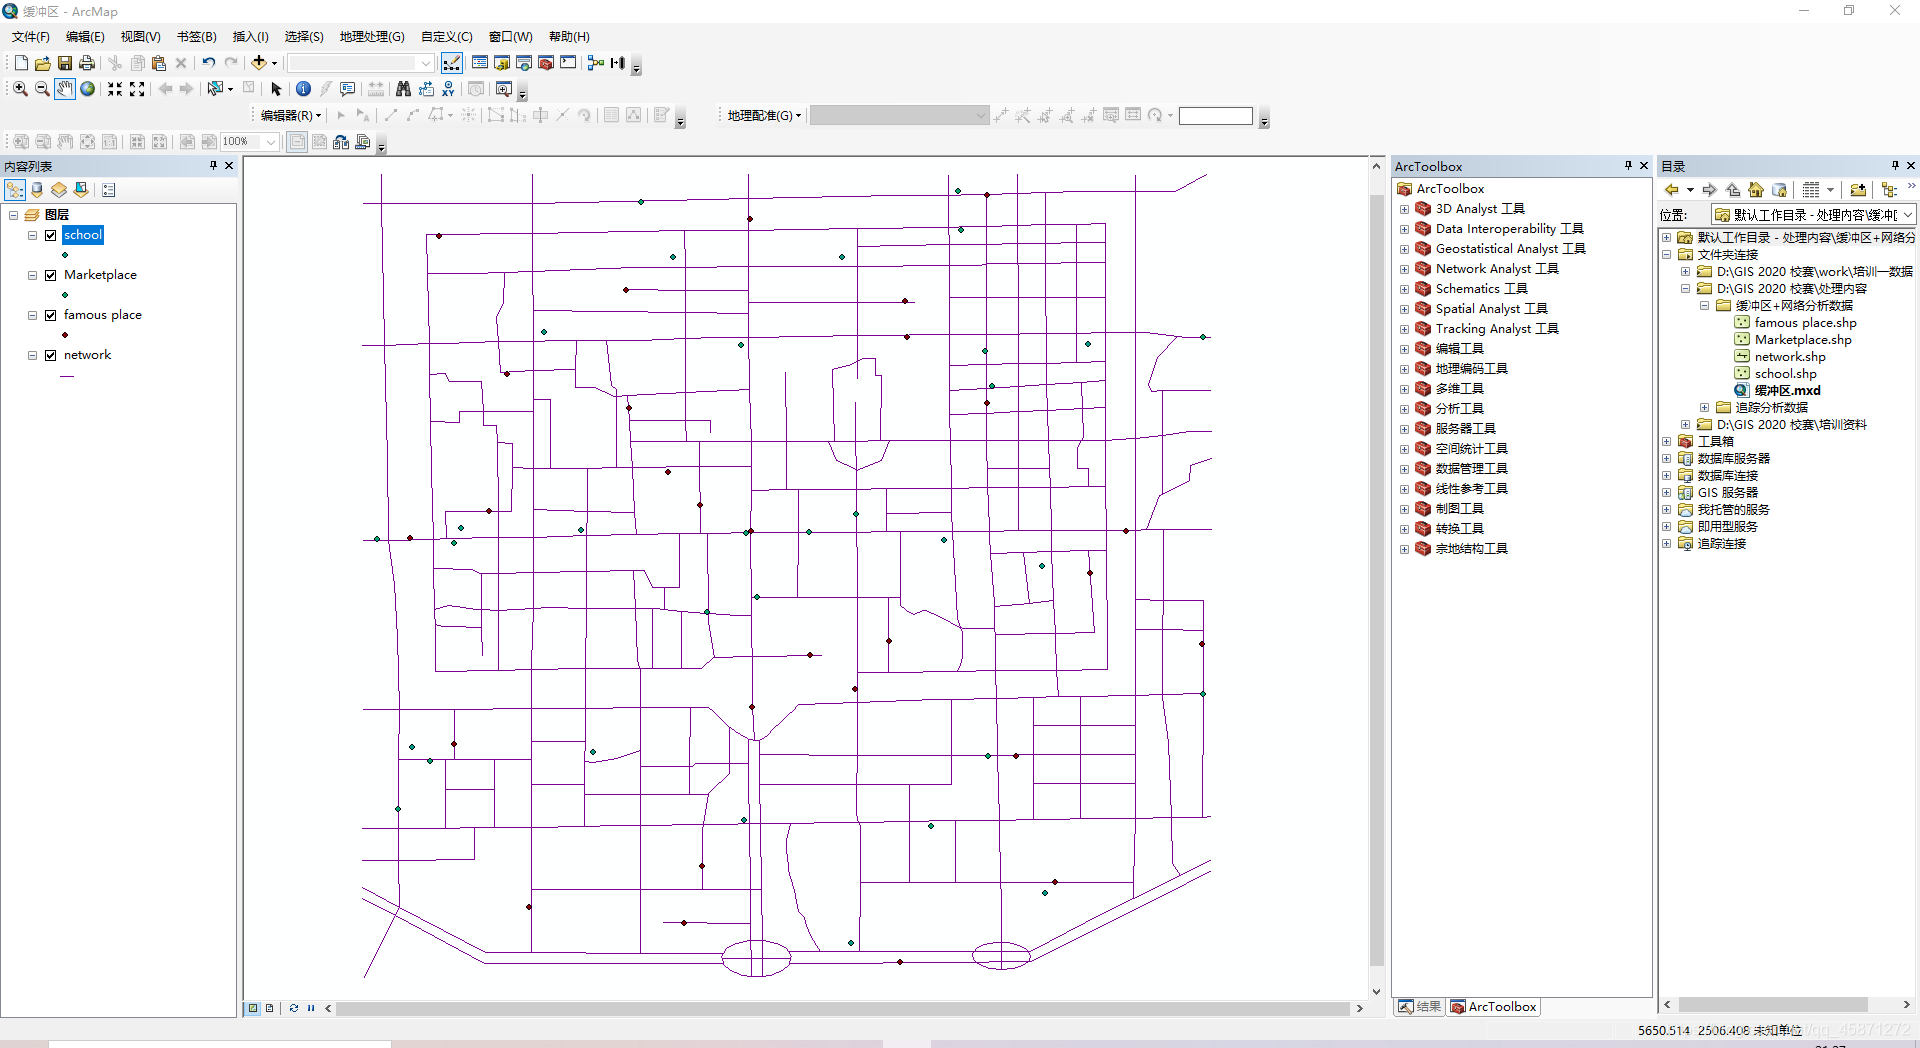Uncheck the network layer visibility

[x=50, y=355]
